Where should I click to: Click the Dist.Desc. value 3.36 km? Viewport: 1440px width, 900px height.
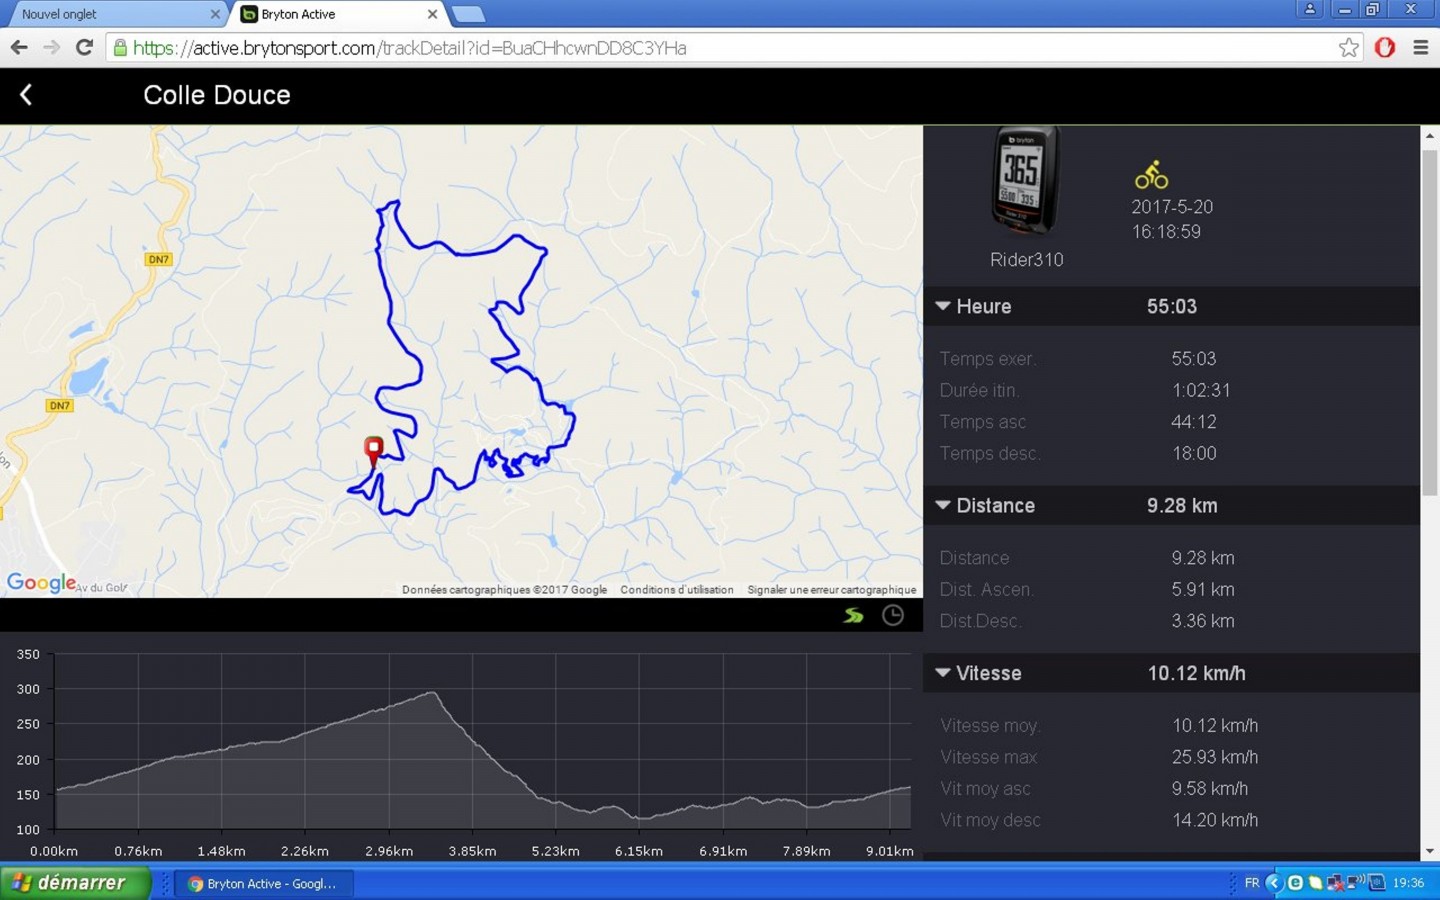[1203, 621]
